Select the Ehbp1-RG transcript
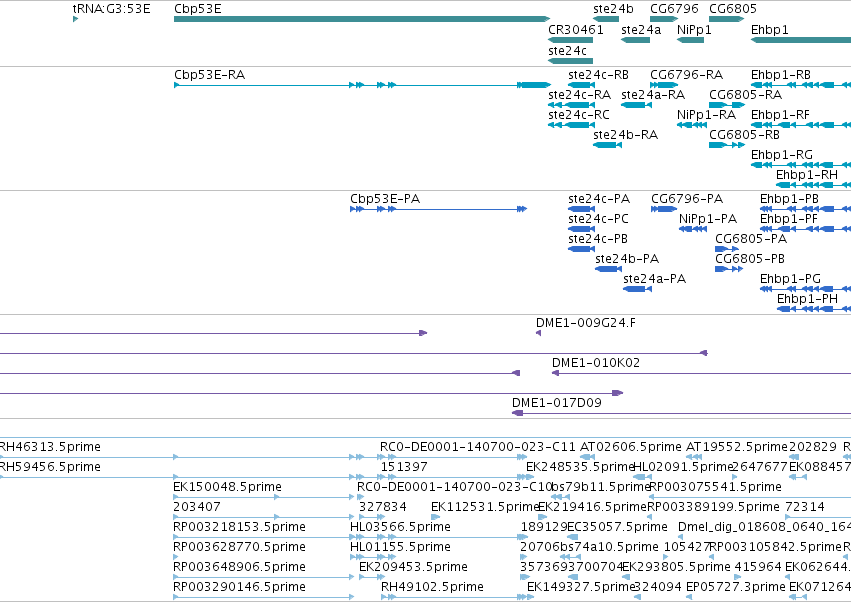The image size is (851, 602). 801,165
